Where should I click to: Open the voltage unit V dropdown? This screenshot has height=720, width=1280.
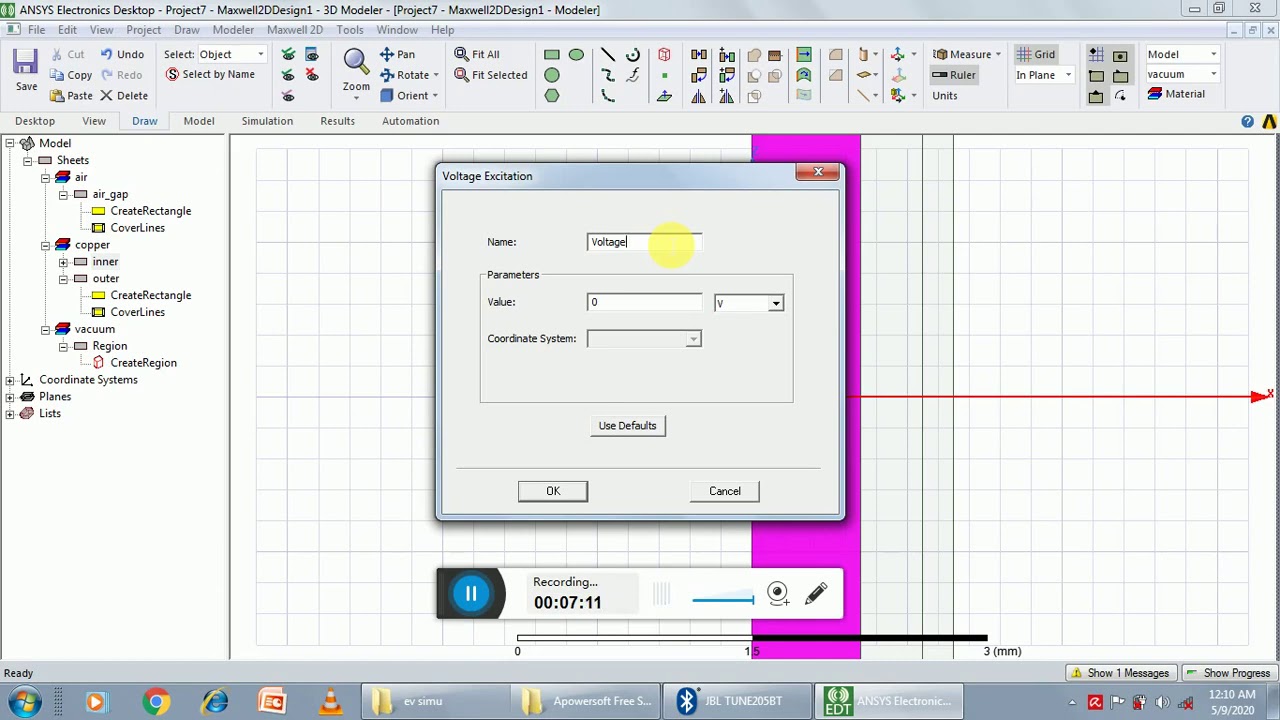775,303
